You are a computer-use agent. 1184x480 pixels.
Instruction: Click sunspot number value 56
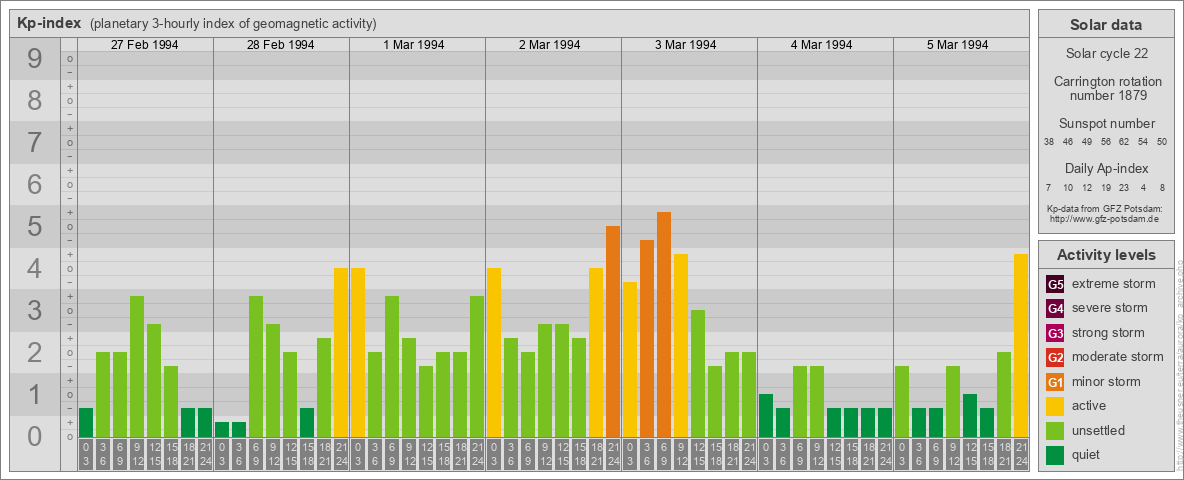click(1105, 142)
